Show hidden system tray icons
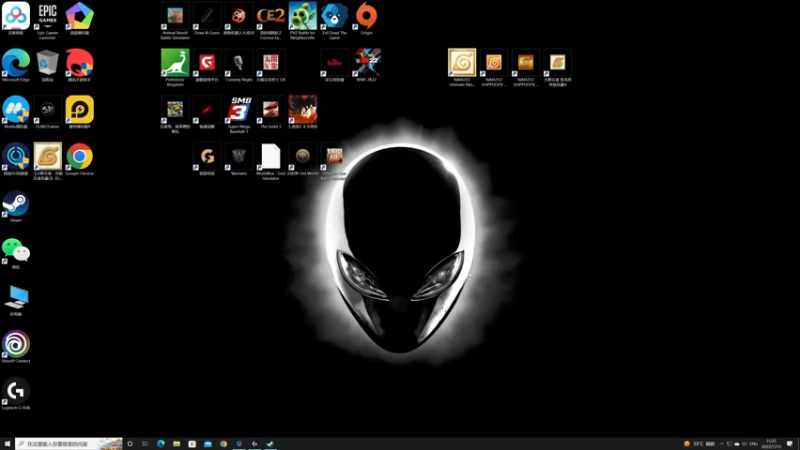The width and height of the screenshot is (800, 450). (721, 444)
